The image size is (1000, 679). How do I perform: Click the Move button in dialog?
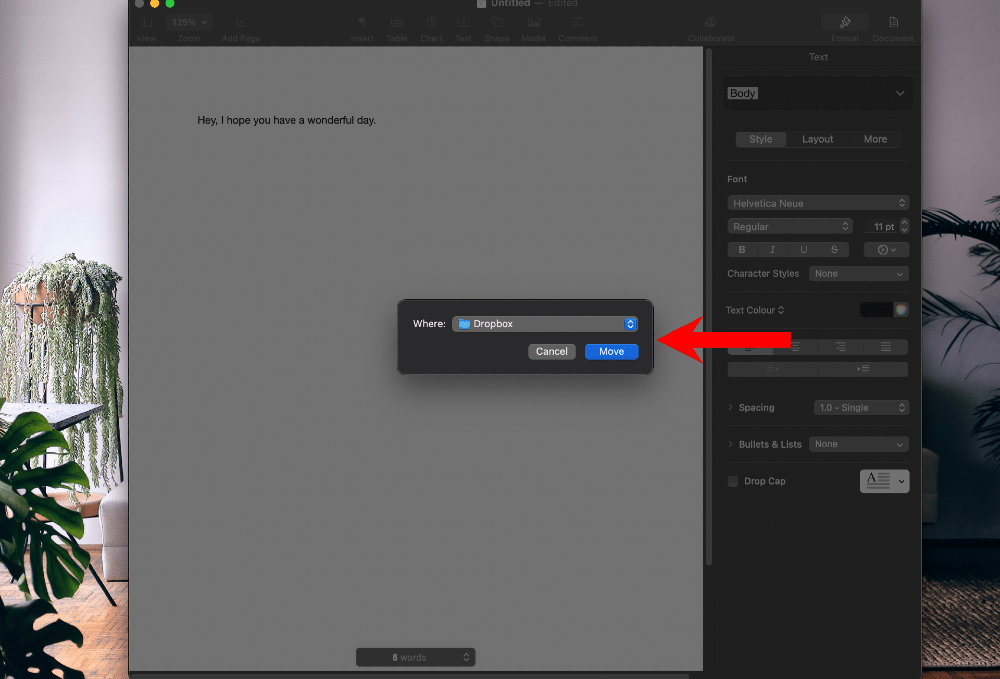611,351
